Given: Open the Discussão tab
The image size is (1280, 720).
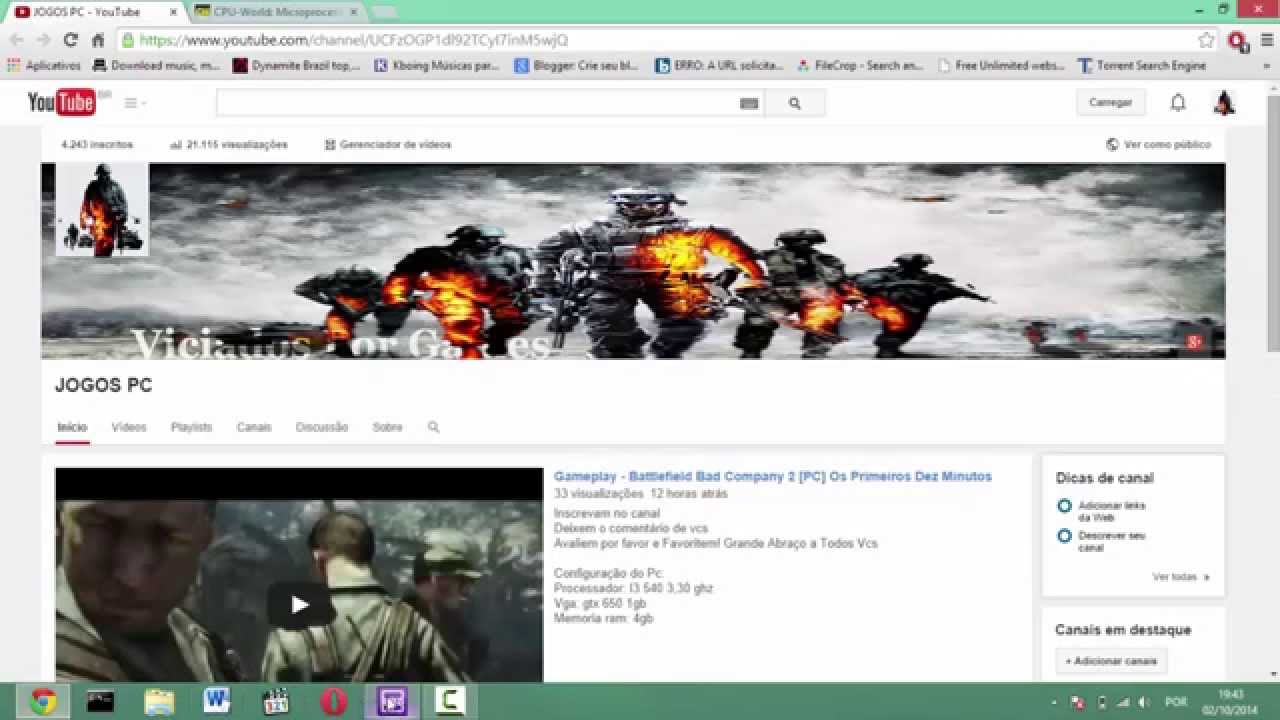Looking at the screenshot, I should [x=322, y=427].
